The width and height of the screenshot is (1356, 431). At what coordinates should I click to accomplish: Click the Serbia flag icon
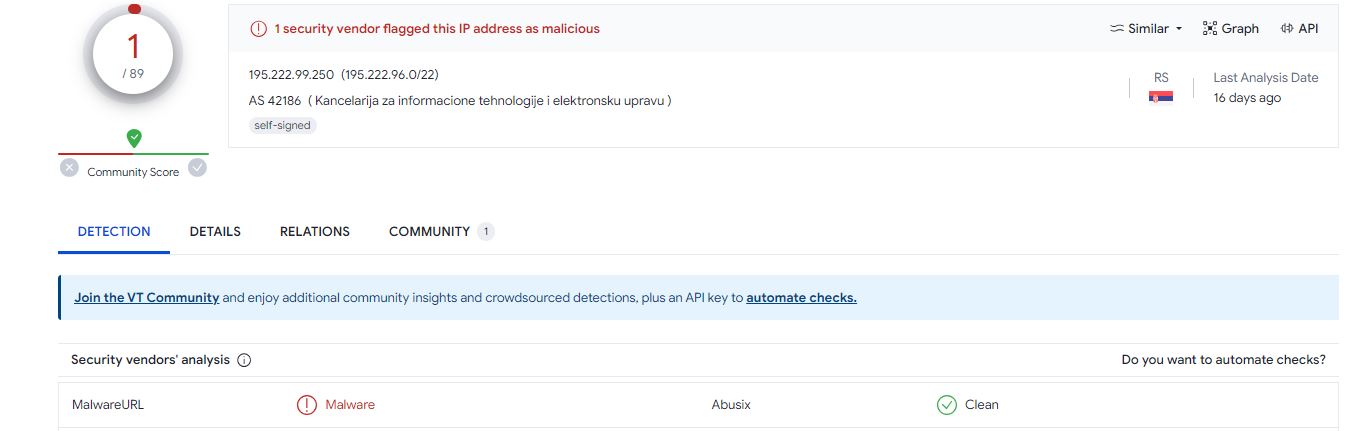pos(1161,96)
